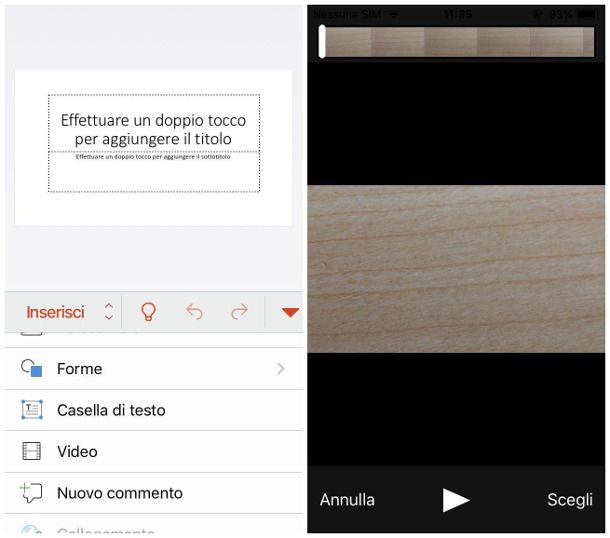The image size is (610, 538).
Task: Undo the last action with the back arrow
Action: (194, 312)
